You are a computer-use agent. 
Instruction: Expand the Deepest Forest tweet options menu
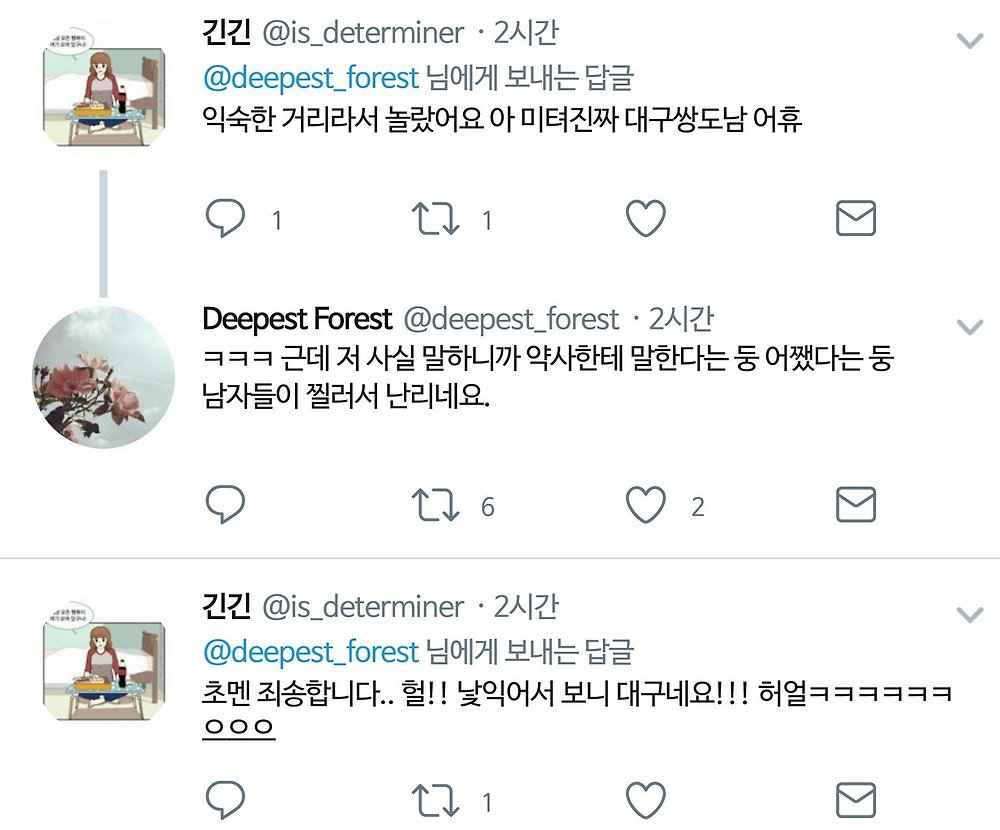coord(970,327)
